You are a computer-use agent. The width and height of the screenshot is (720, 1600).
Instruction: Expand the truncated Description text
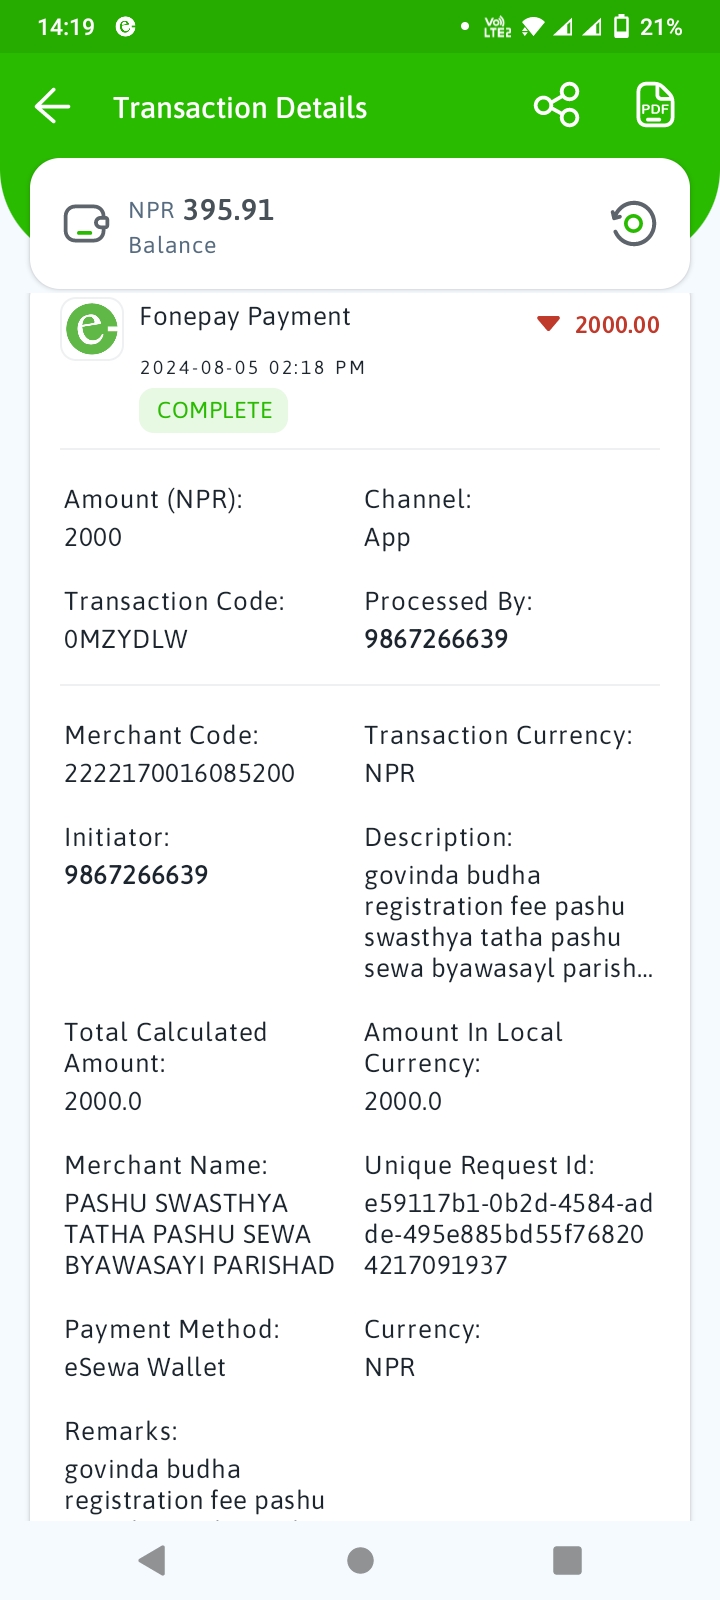pyautogui.click(x=508, y=922)
